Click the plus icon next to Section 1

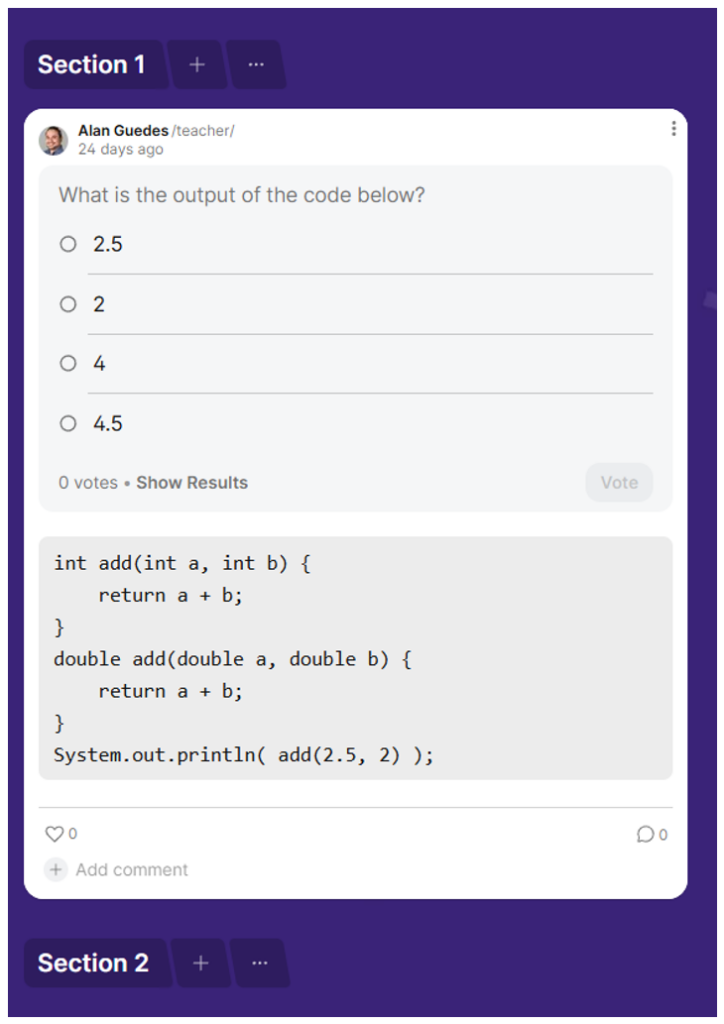tap(197, 65)
